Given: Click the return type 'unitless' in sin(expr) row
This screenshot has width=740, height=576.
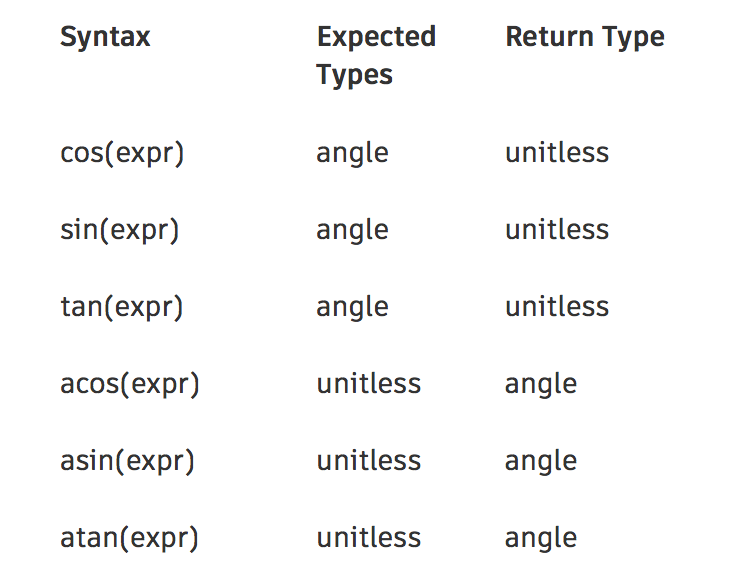Looking at the screenshot, I should (556, 230).
